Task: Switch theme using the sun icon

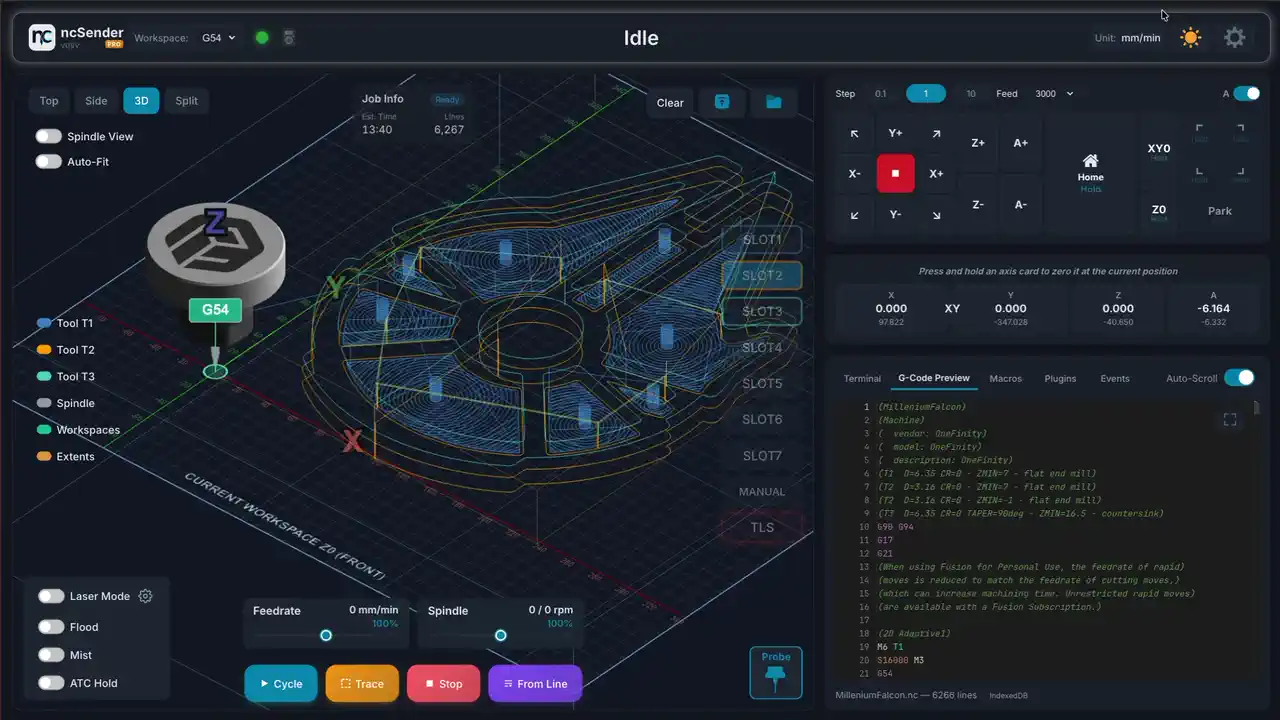Action: coord(1190,38)
